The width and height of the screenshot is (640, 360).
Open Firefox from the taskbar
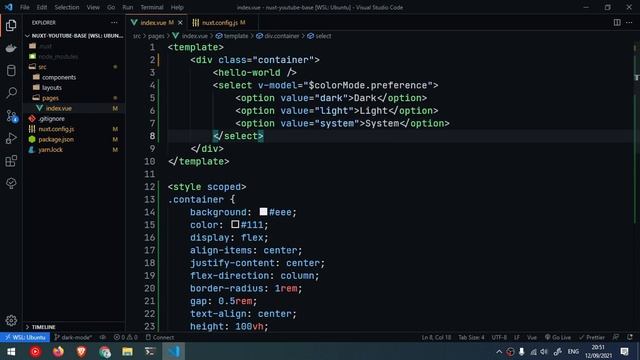coord(58,351)
